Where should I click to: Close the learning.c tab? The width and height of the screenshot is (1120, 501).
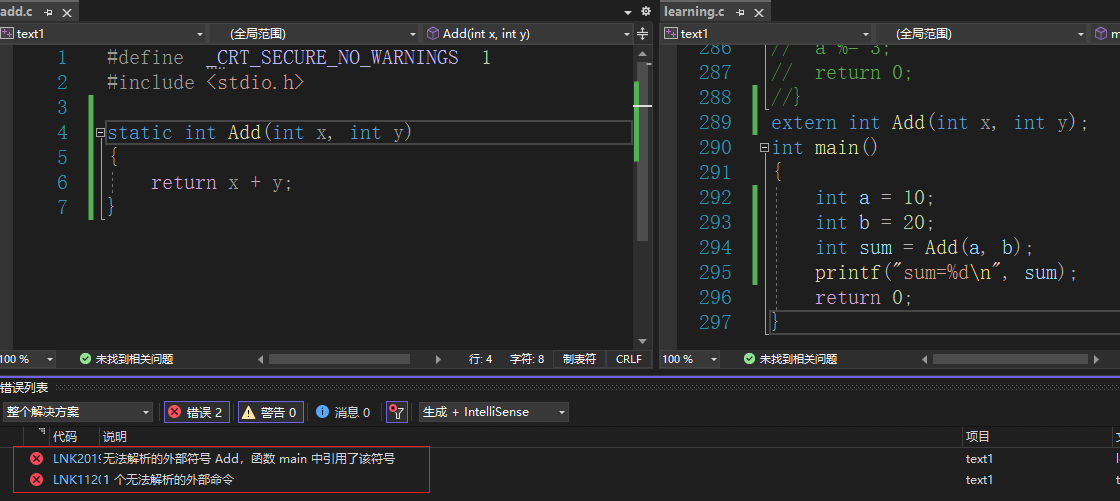tap(759, 12)
